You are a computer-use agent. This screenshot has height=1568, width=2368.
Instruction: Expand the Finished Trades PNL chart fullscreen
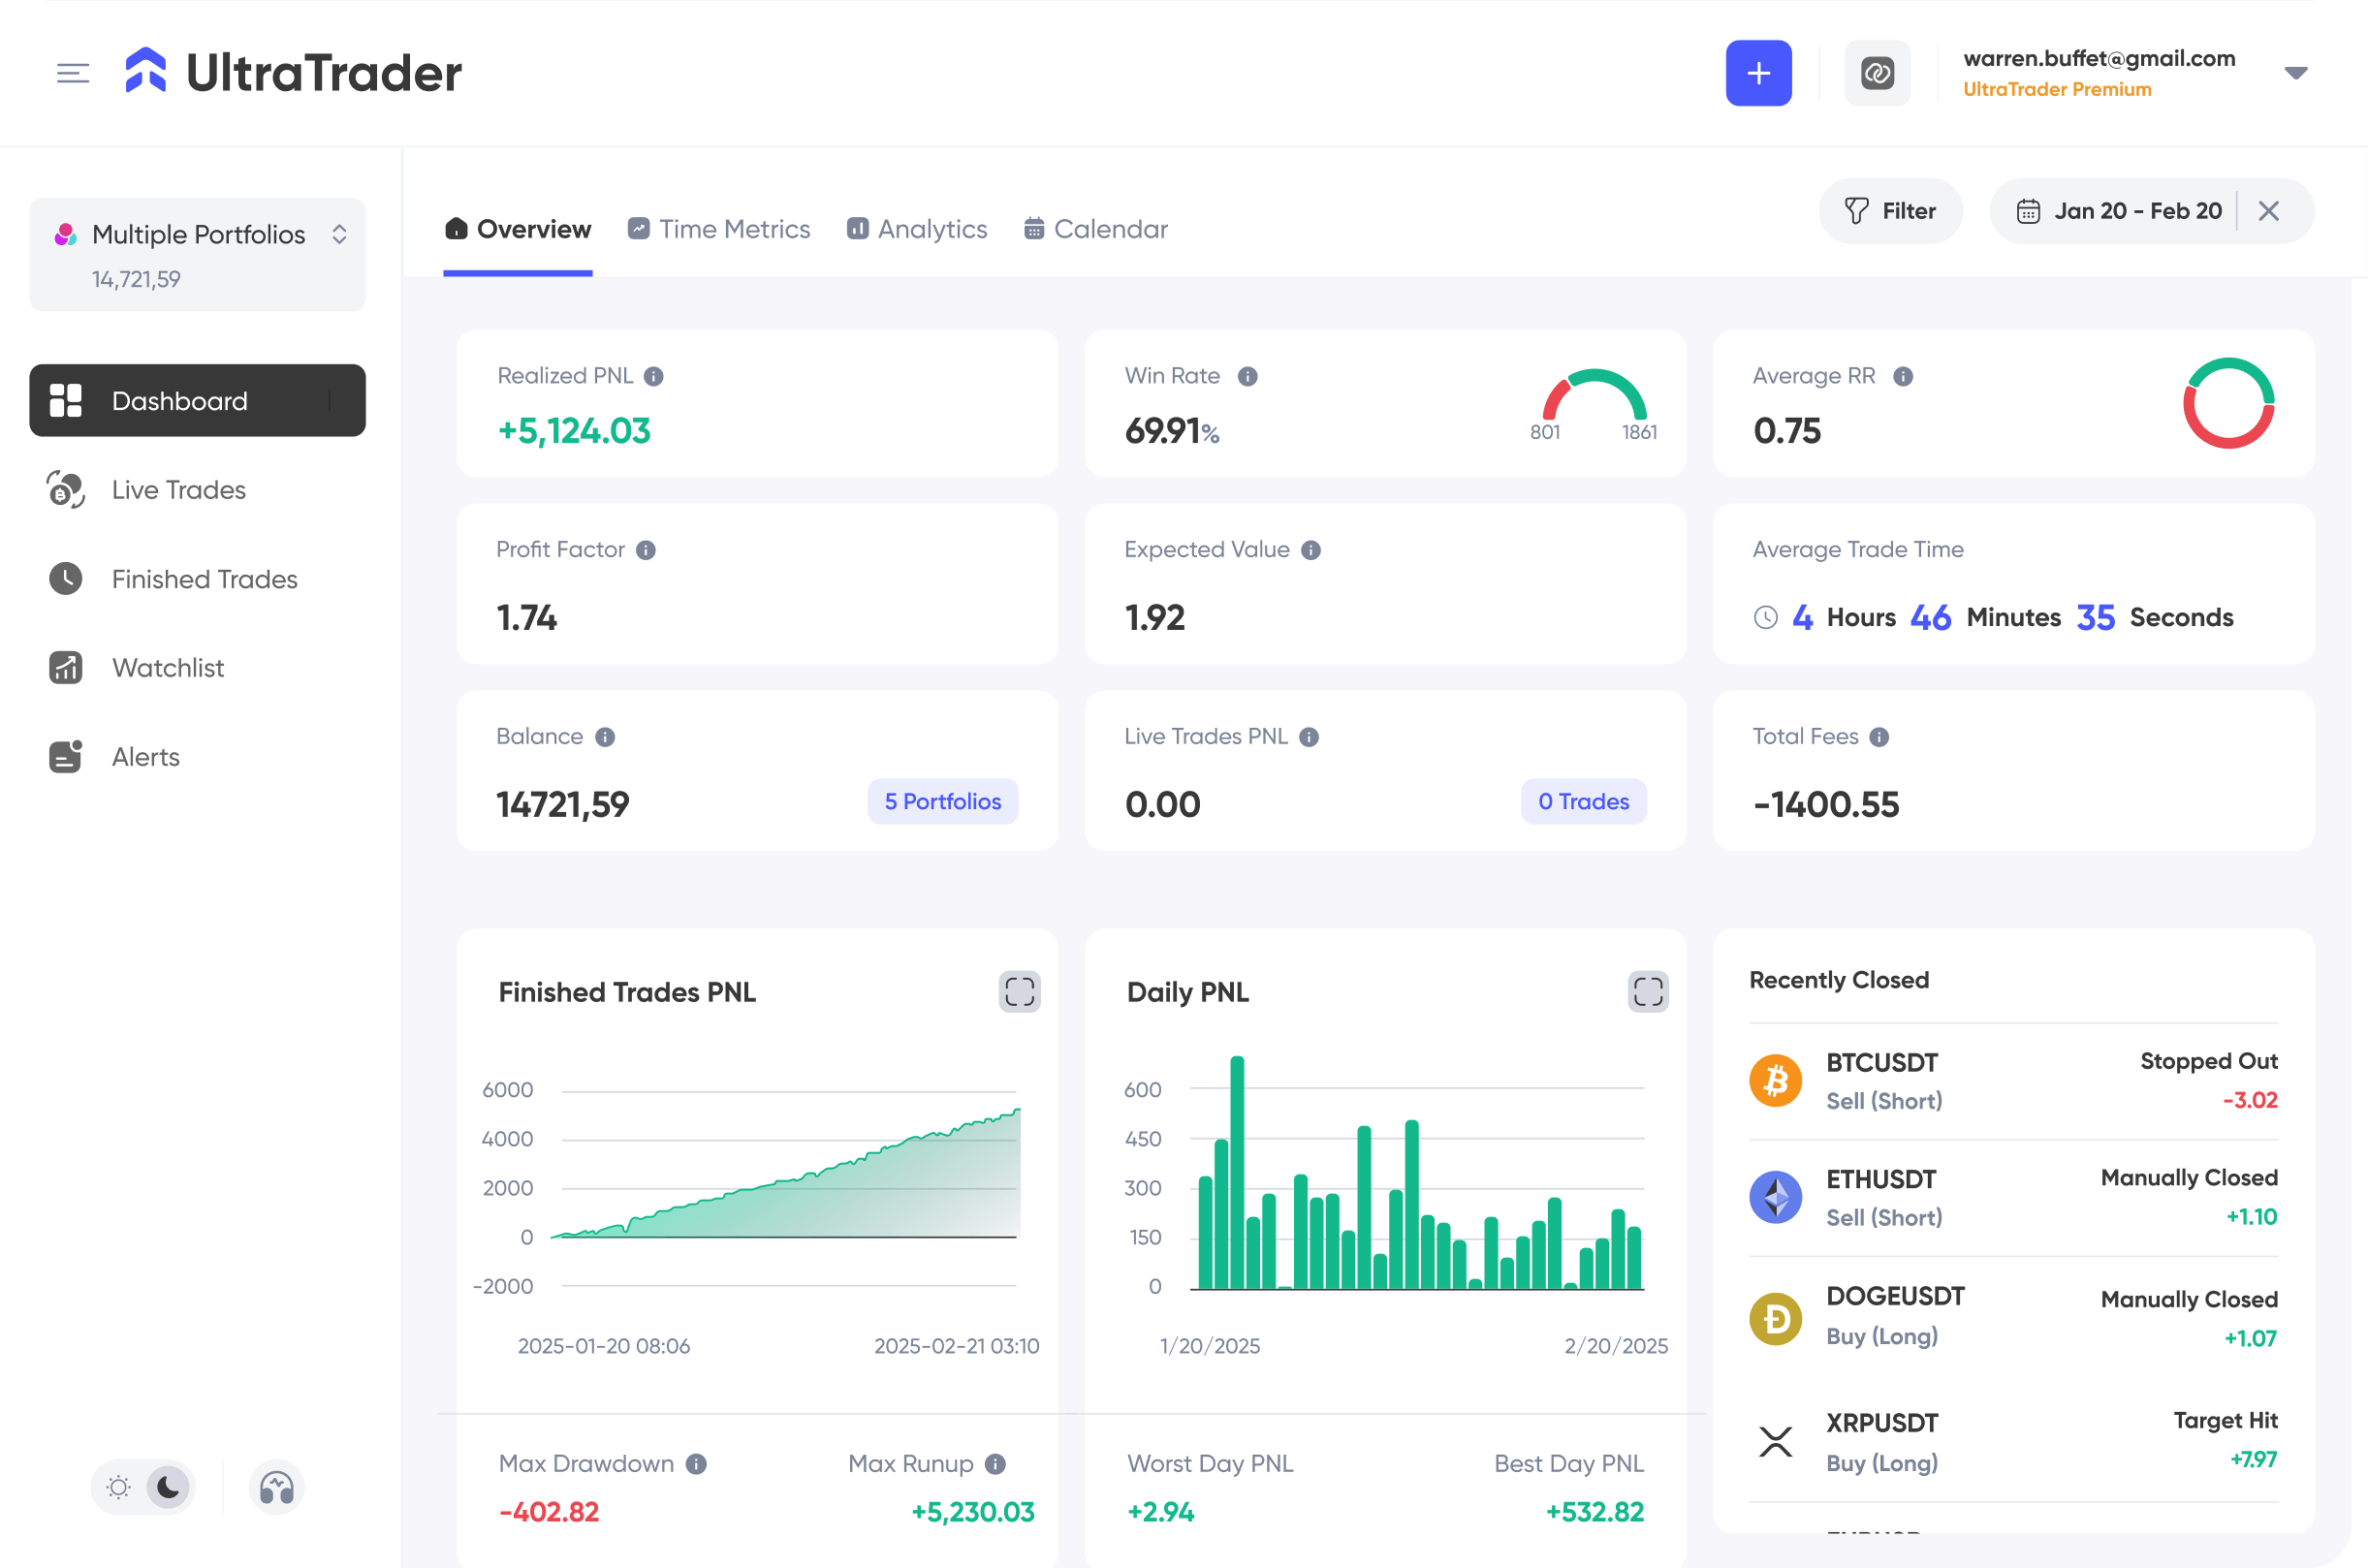(1019, 991)
